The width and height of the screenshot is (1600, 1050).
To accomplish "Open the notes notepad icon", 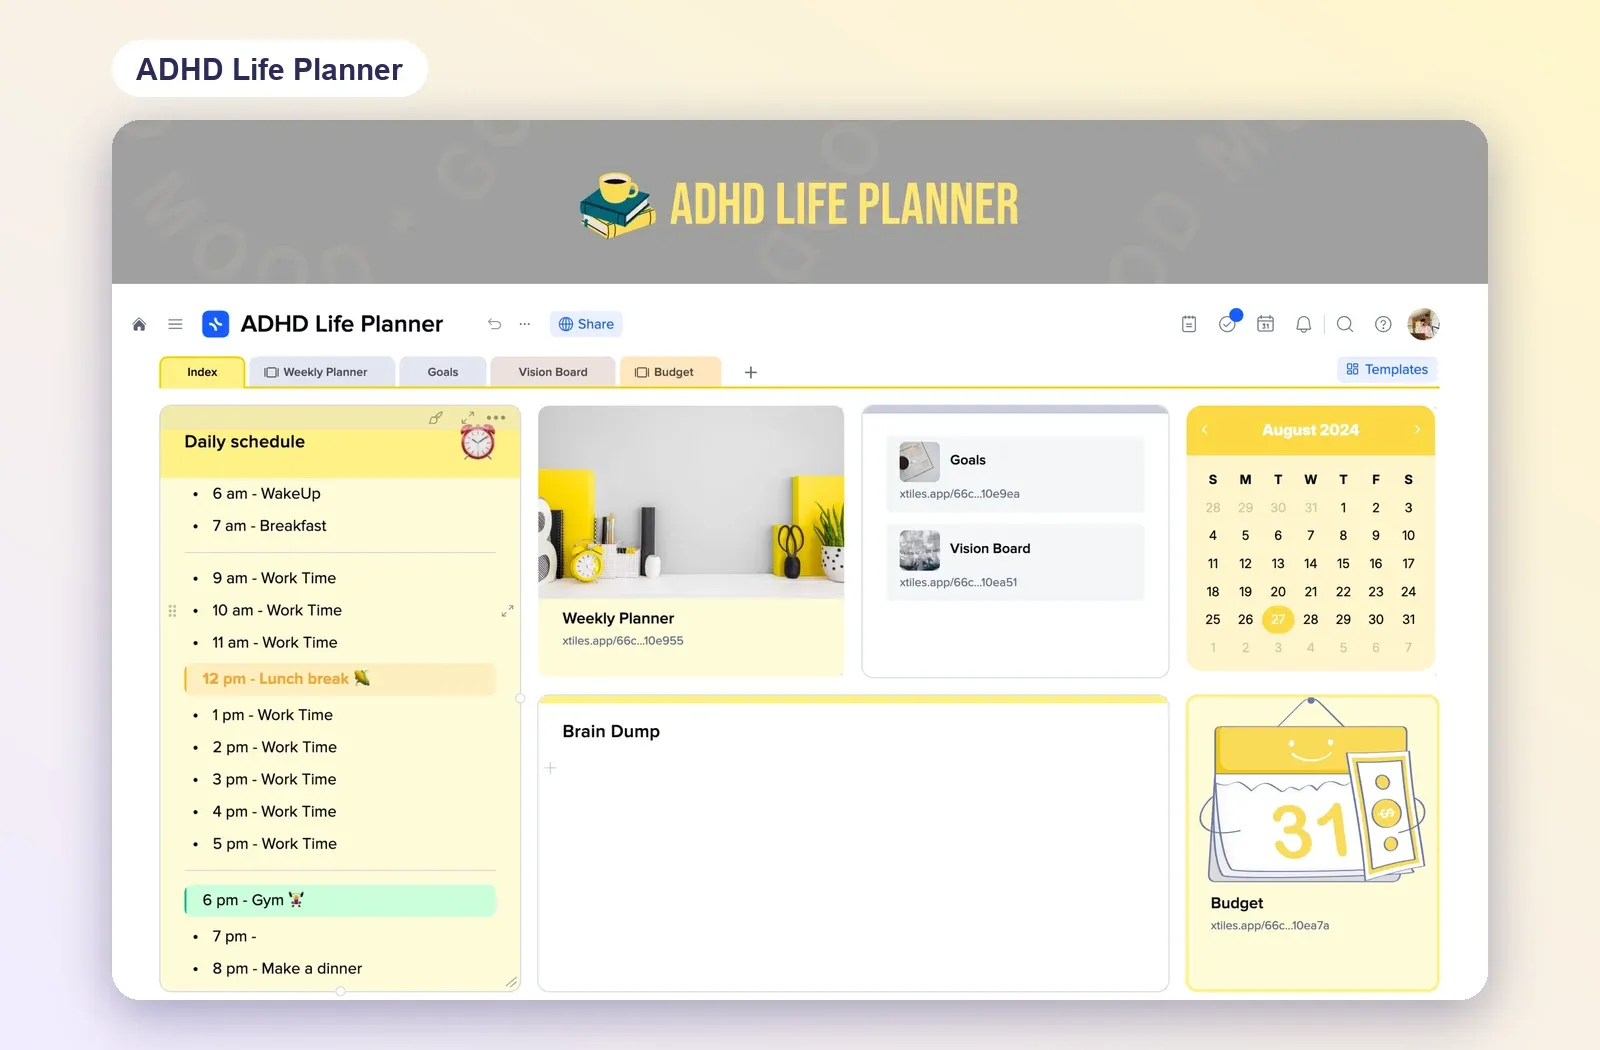I will click(x=1189, y=324).
